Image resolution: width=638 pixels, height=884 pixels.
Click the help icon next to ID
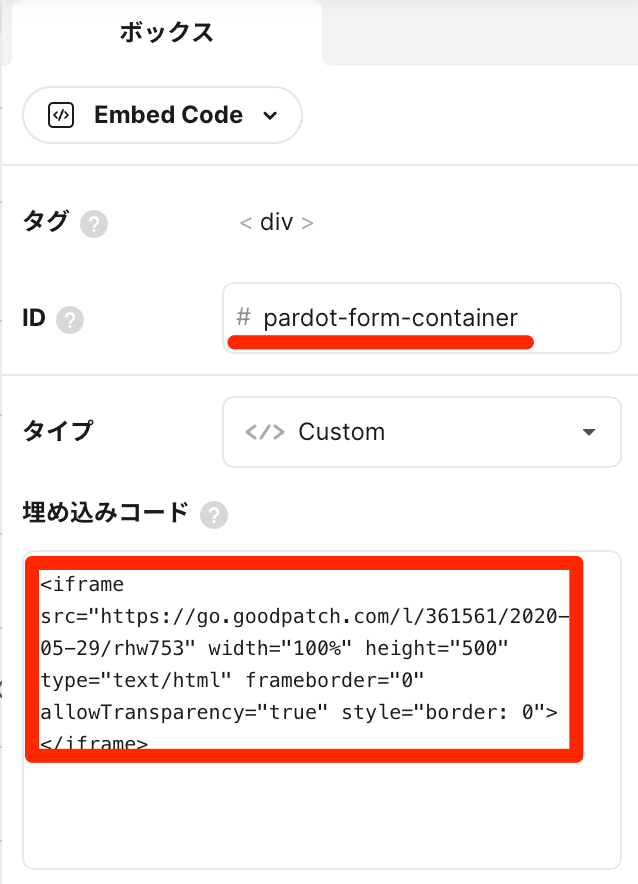(70, 320)
